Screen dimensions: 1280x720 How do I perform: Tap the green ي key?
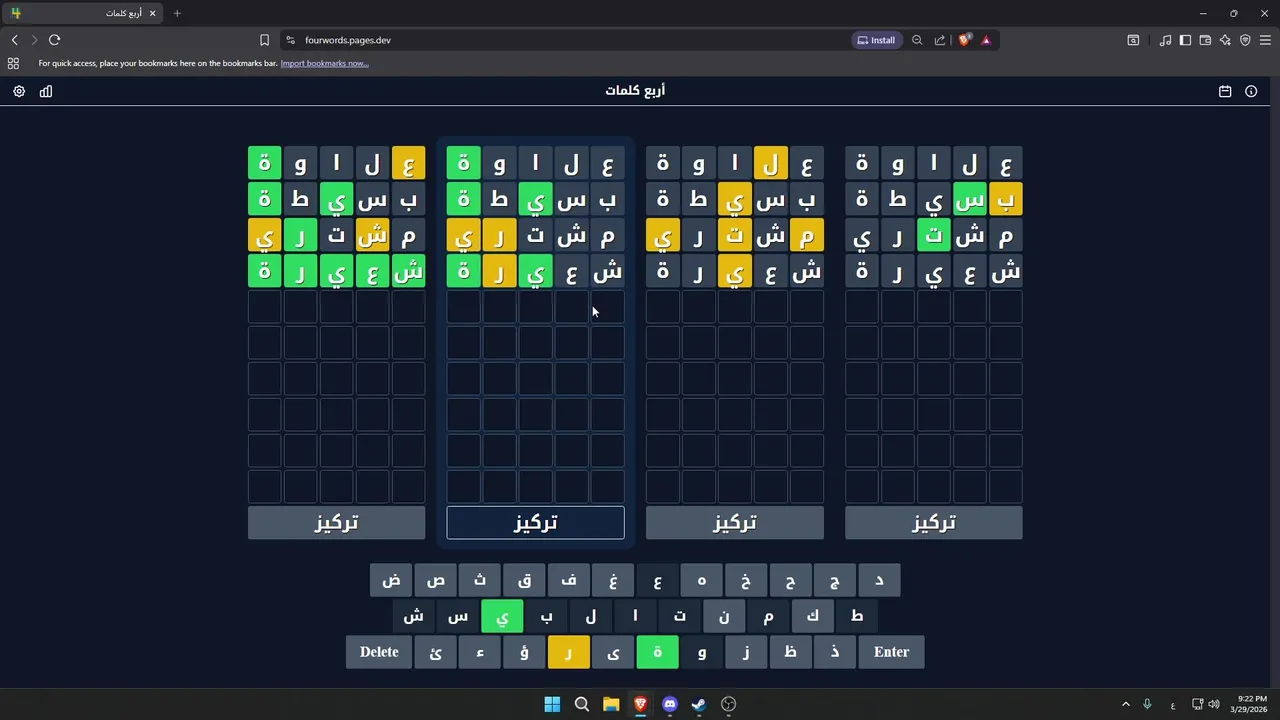coord(502,616)
